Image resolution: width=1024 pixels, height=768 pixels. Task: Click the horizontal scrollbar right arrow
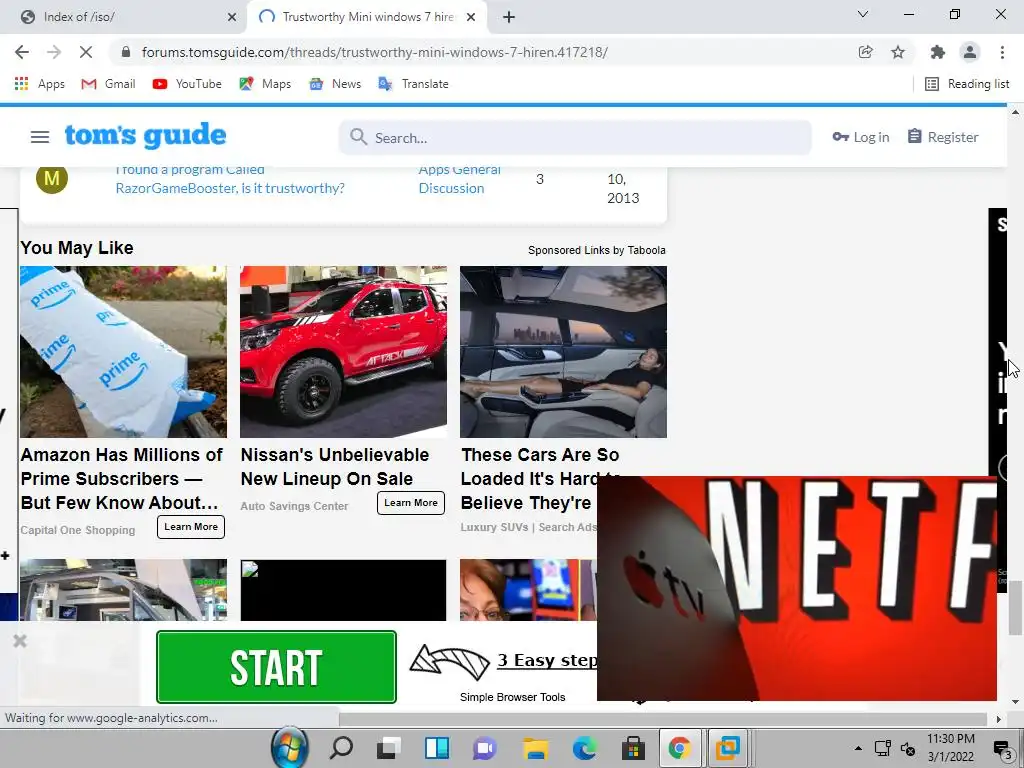tap(999, 719)
